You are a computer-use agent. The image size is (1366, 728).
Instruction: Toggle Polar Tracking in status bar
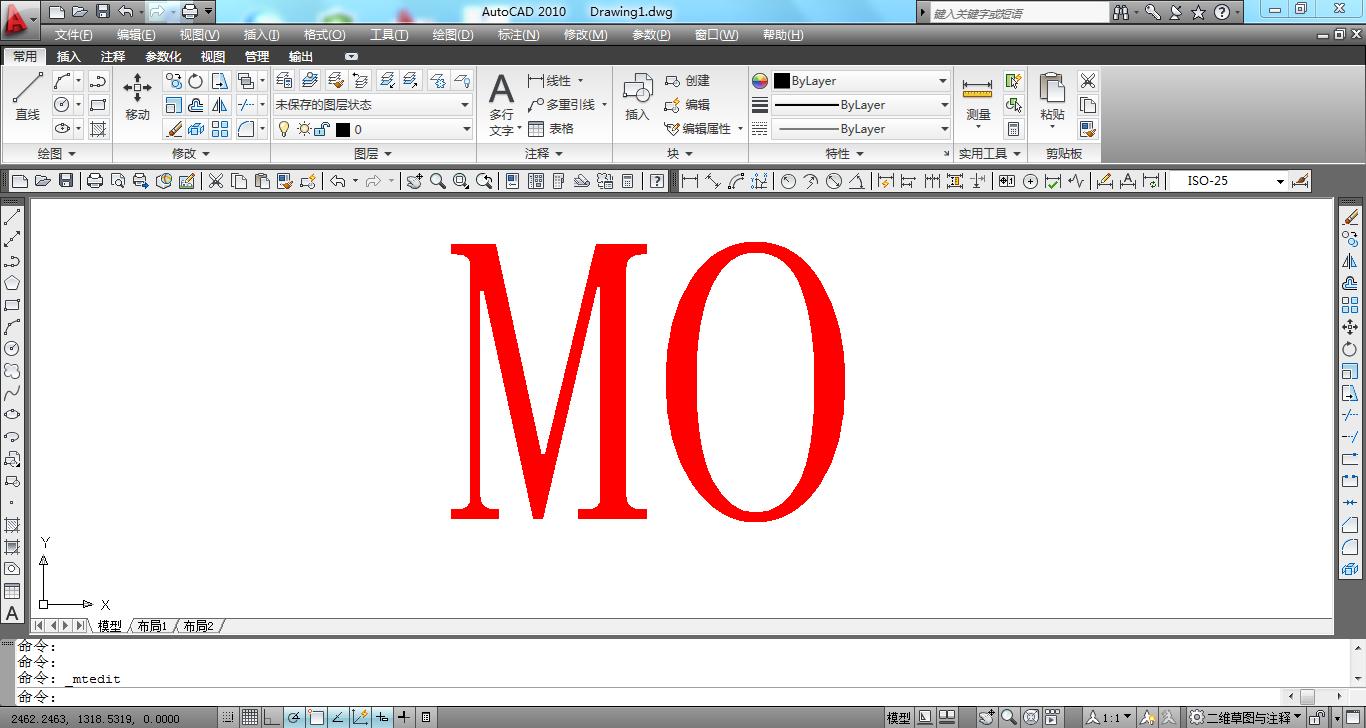(294, 717)
